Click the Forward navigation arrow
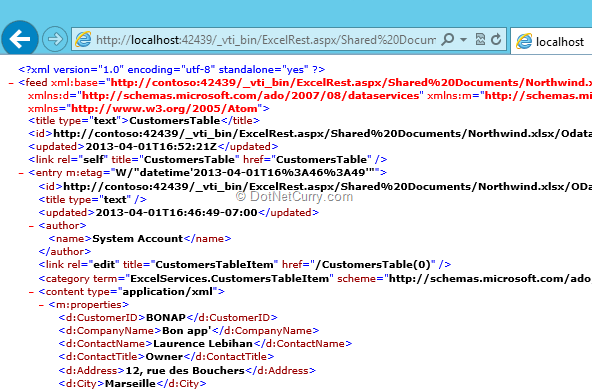 [x=55, y=39]
